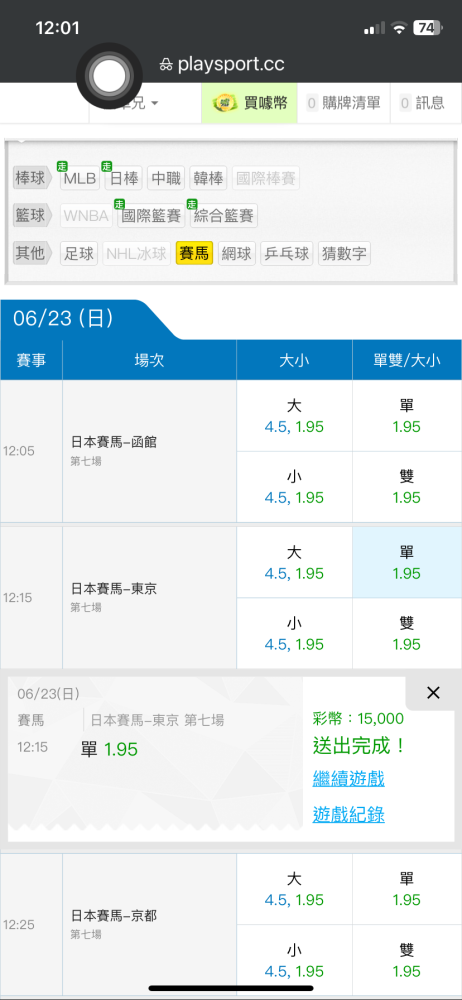Image resolution: width=462 pixels, height=1000 pixels.
Task: Tap the cellular signal bars icon
Action: pos(374,28)
